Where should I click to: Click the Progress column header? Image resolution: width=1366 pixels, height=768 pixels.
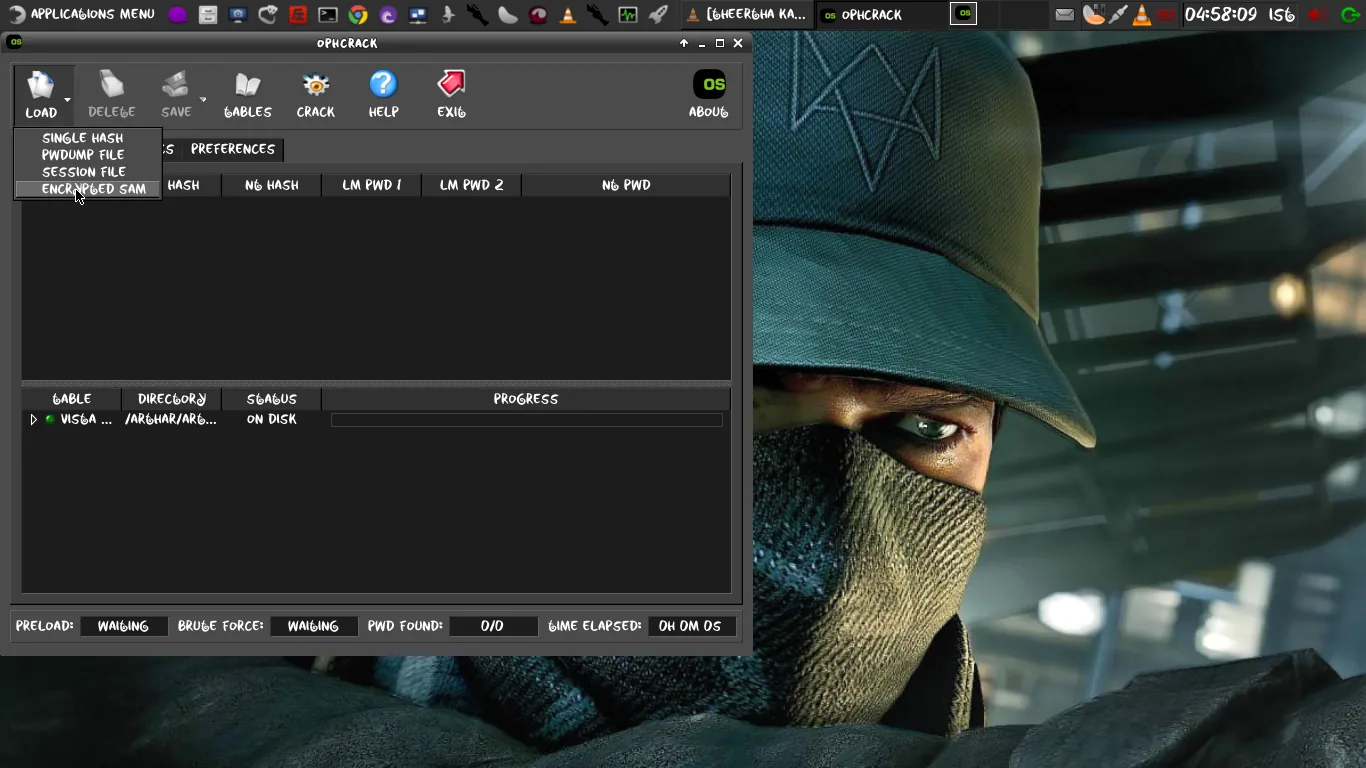click(x=526, y=399)
